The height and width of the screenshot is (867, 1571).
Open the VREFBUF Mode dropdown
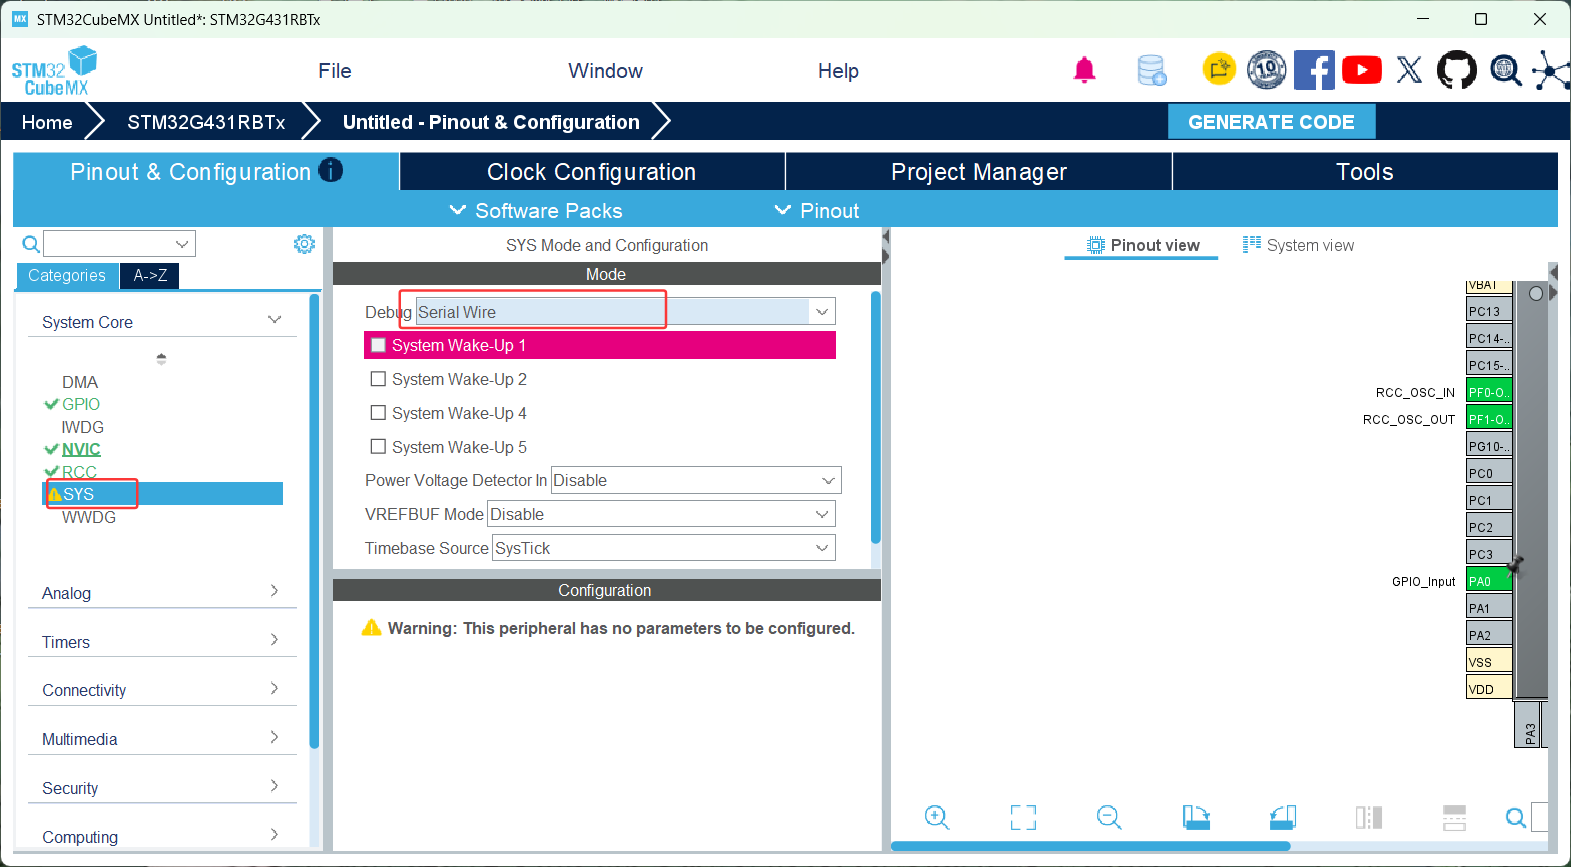661,514
